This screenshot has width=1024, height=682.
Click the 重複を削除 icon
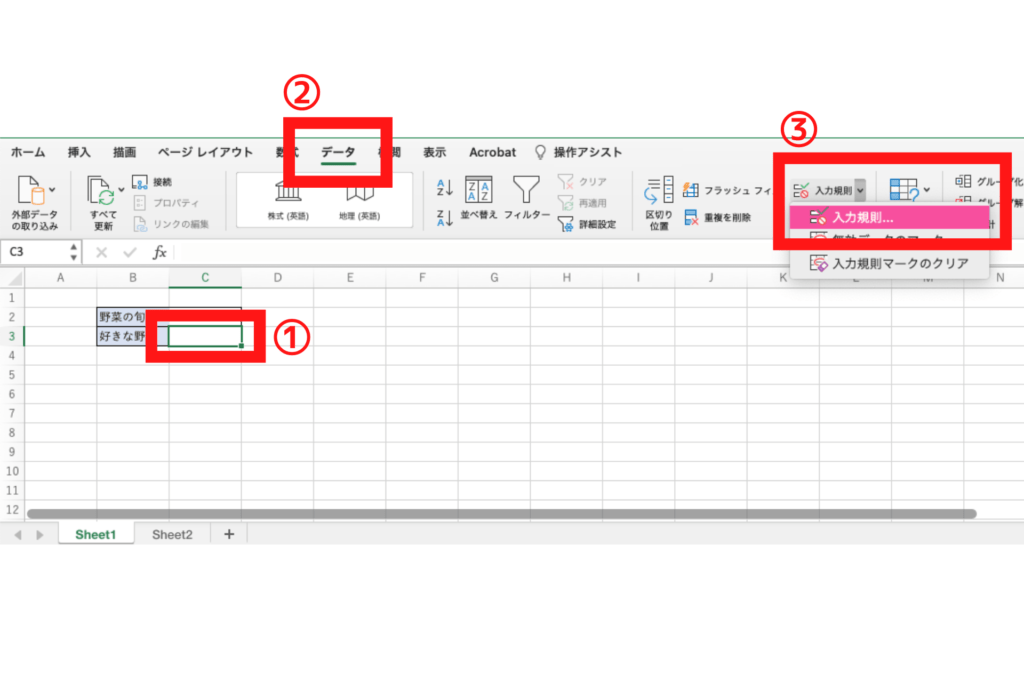[691, 218]
